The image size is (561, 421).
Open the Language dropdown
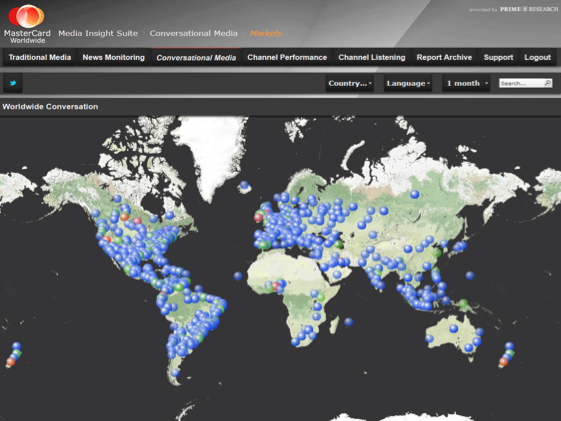(x=408, y=83)
